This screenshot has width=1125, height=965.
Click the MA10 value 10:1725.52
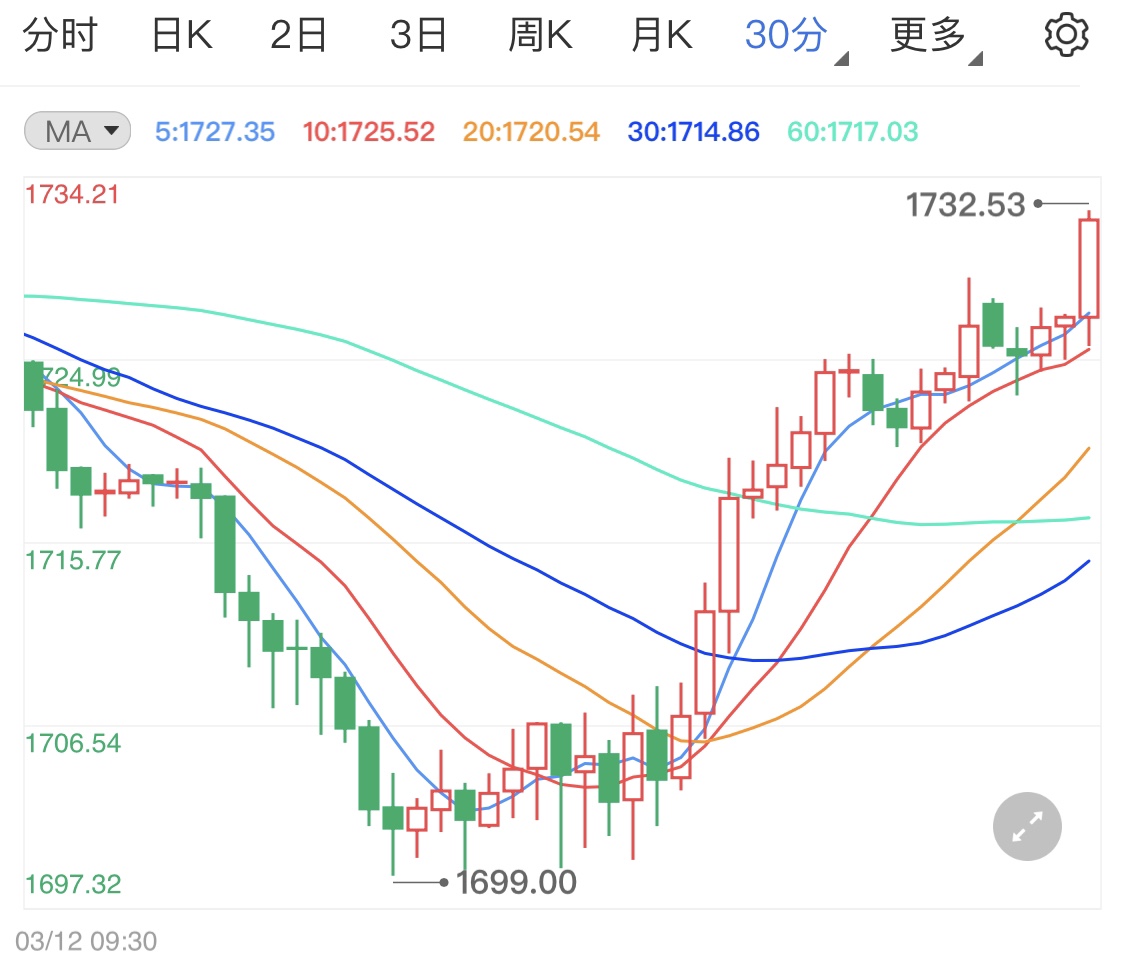(368, 132)
